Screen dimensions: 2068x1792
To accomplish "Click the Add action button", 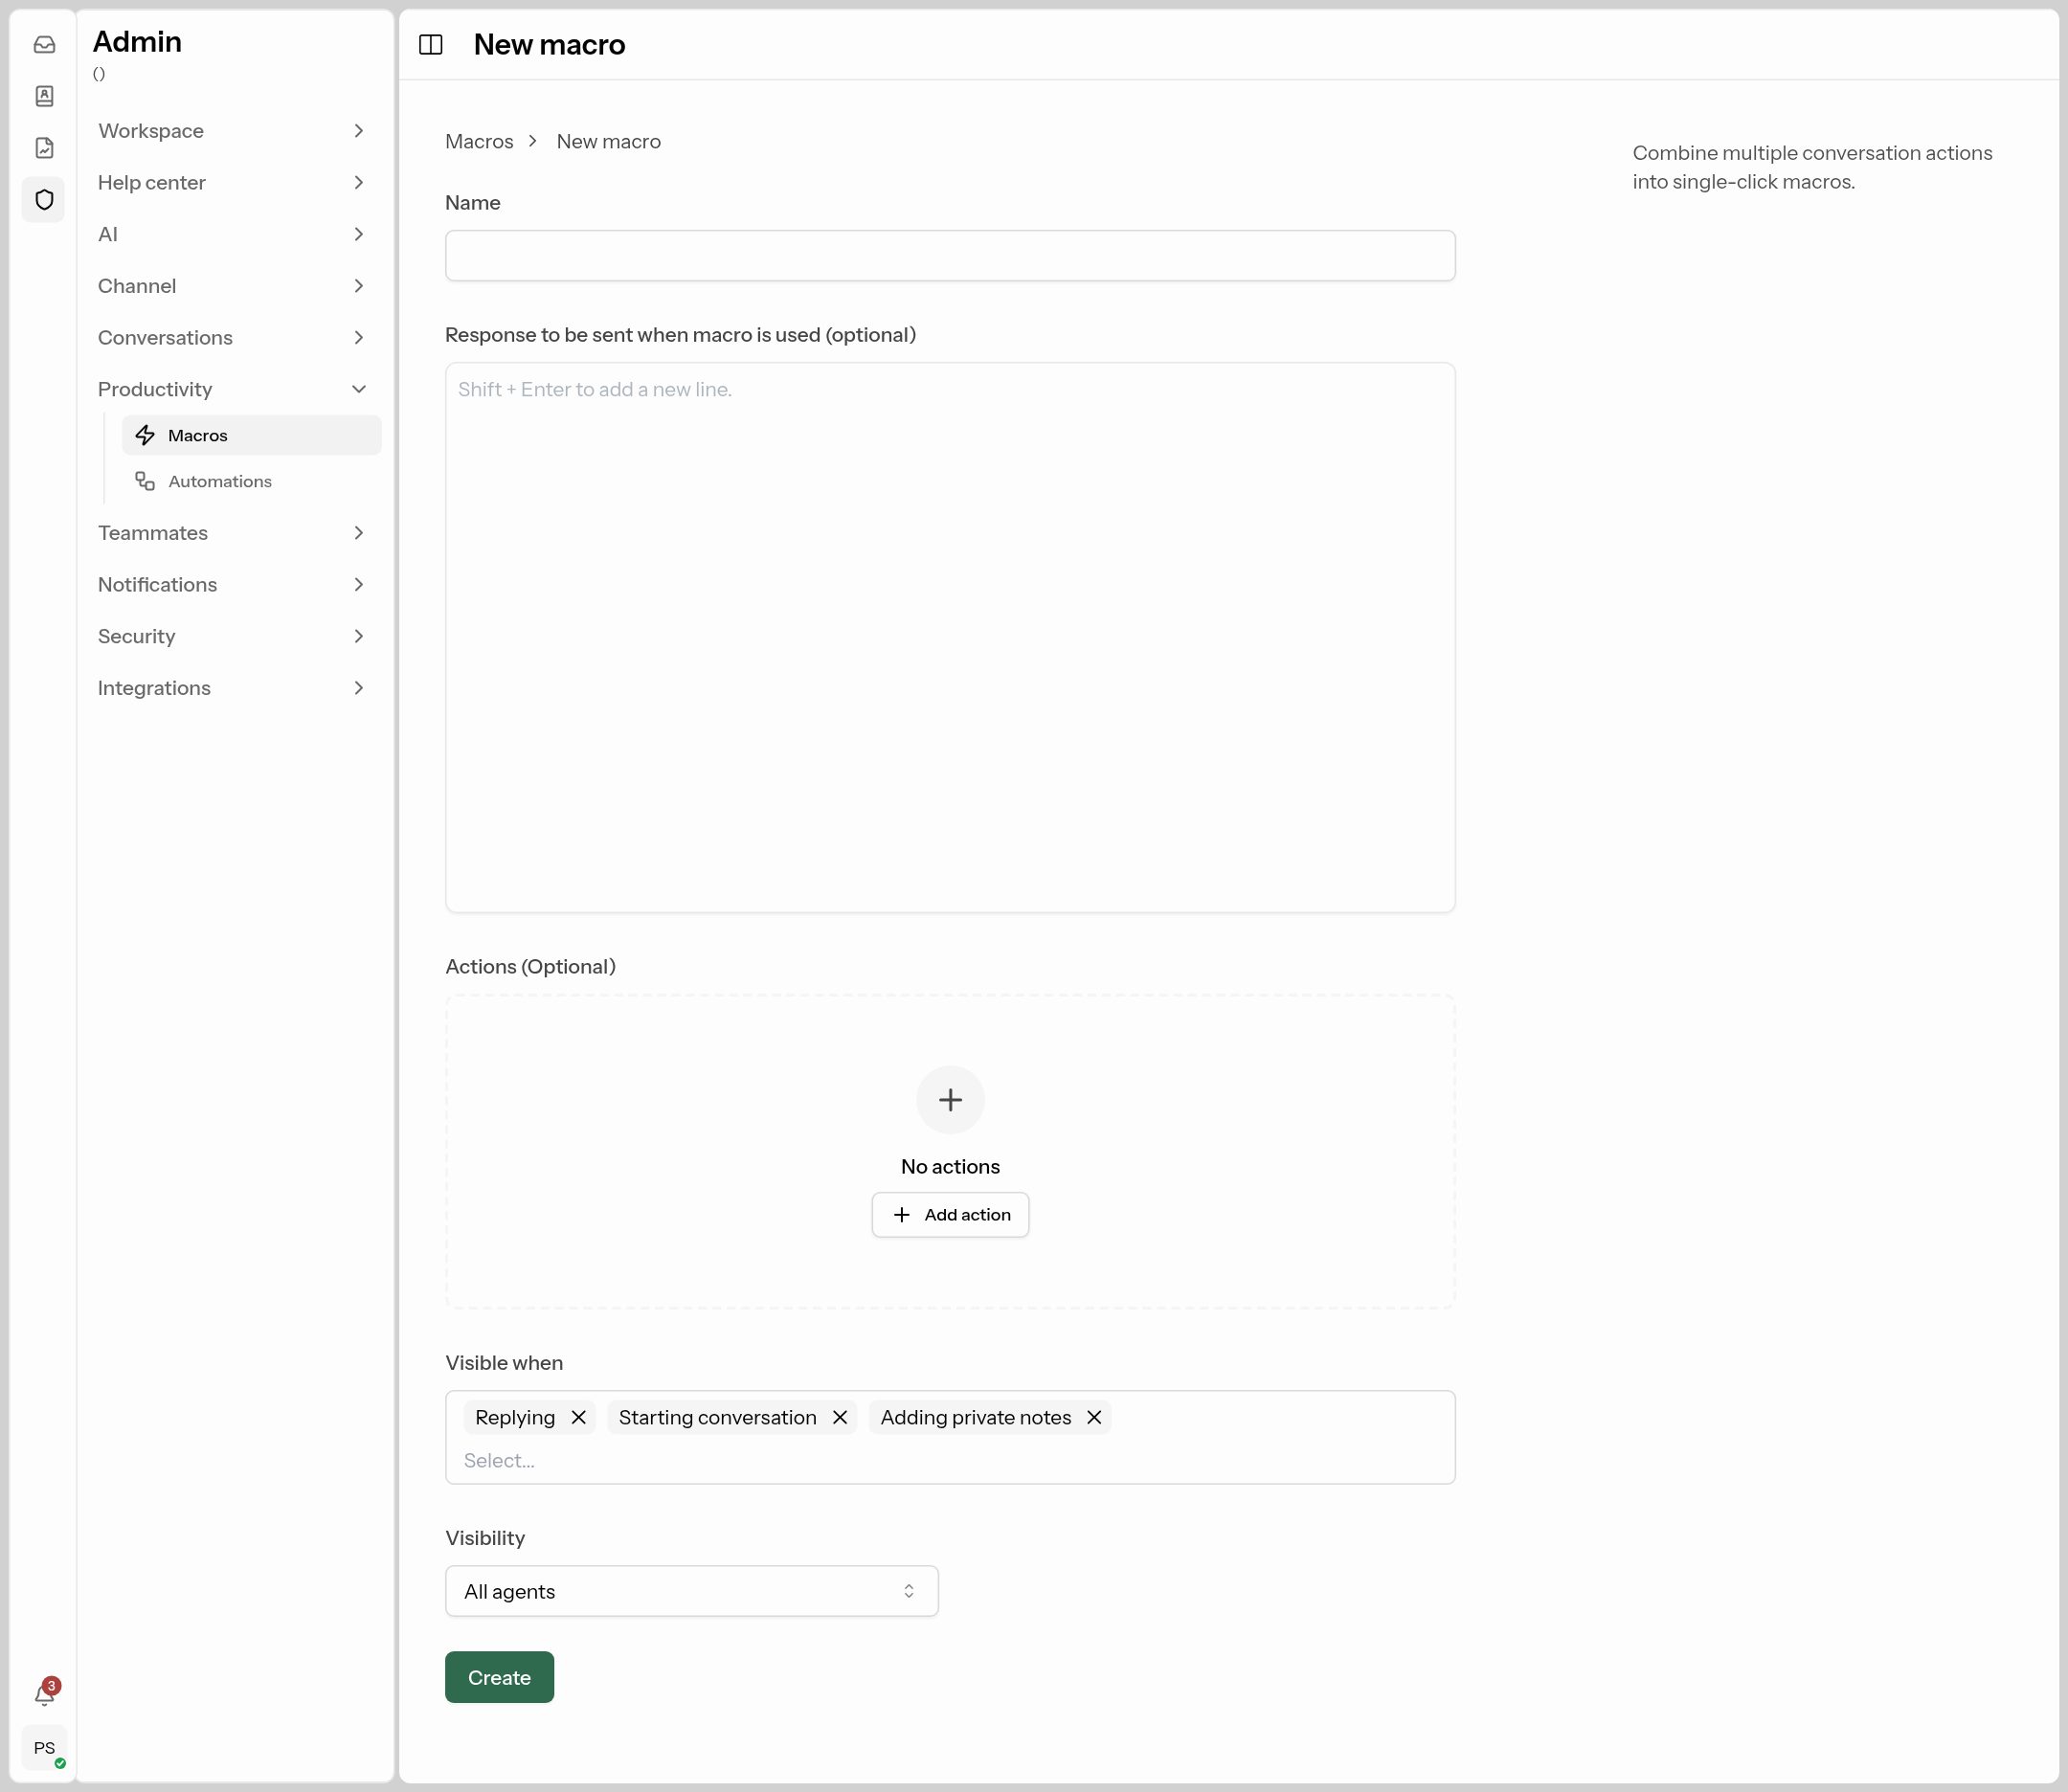I will (950, 1214).
